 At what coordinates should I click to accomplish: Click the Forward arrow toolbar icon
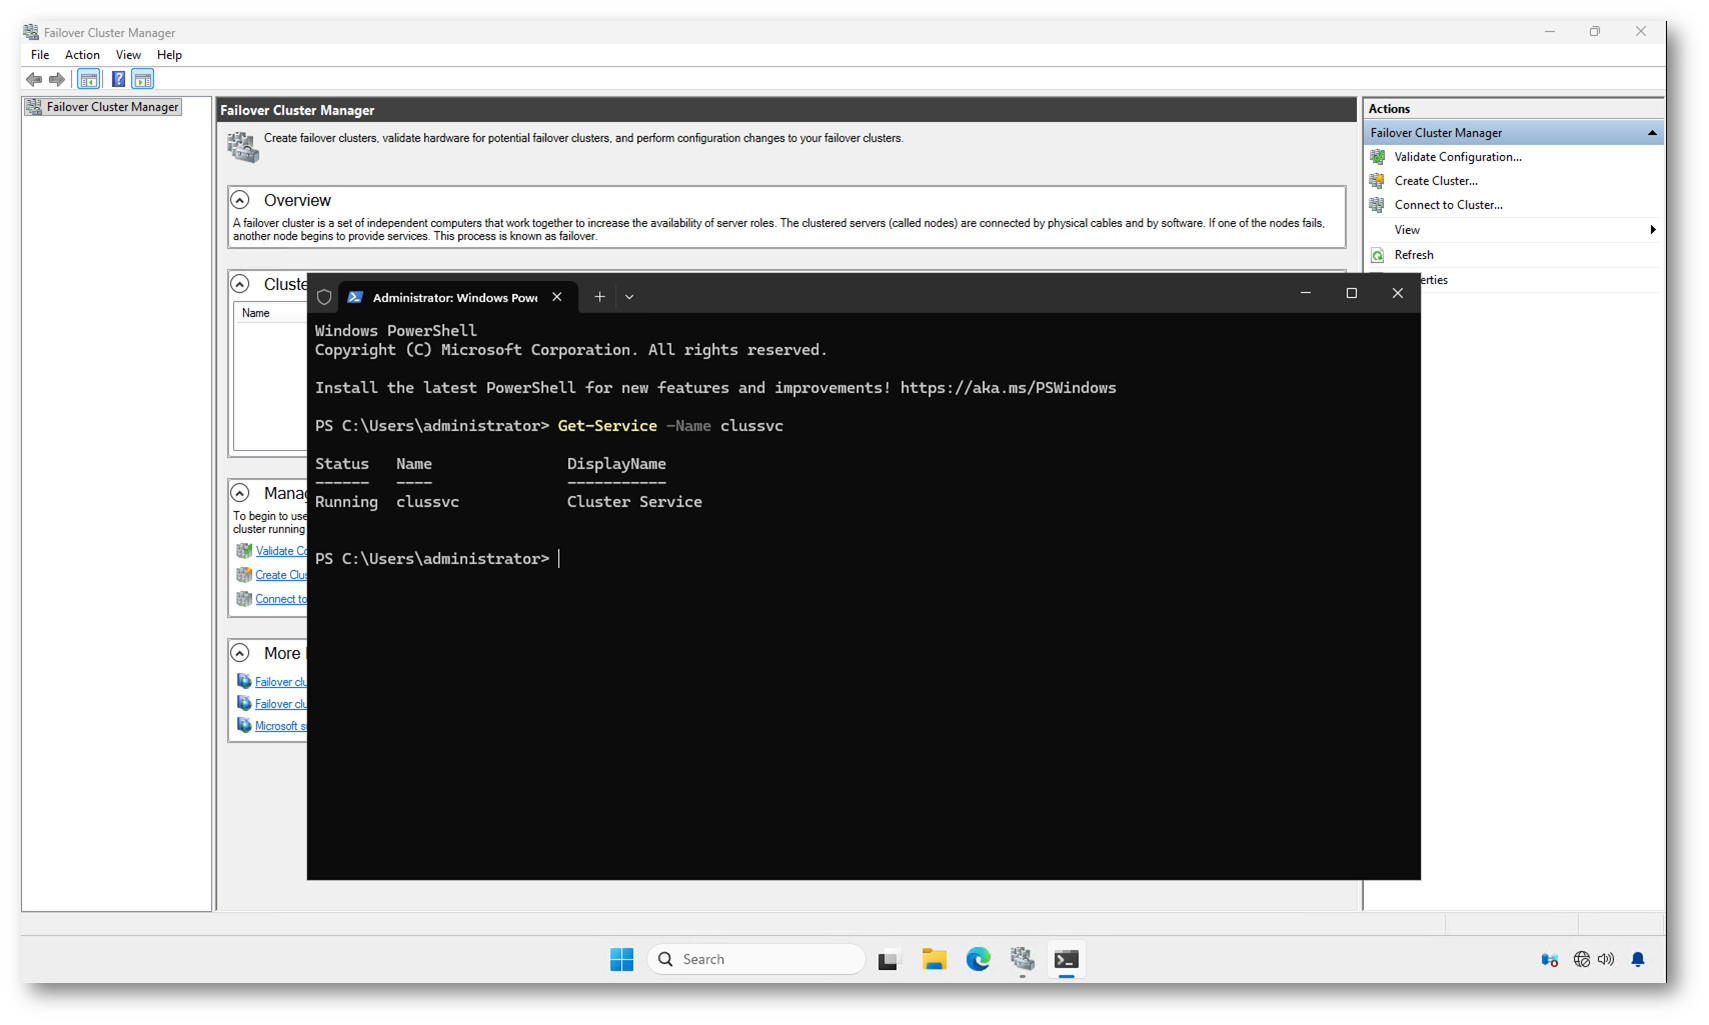pos(57,79)
